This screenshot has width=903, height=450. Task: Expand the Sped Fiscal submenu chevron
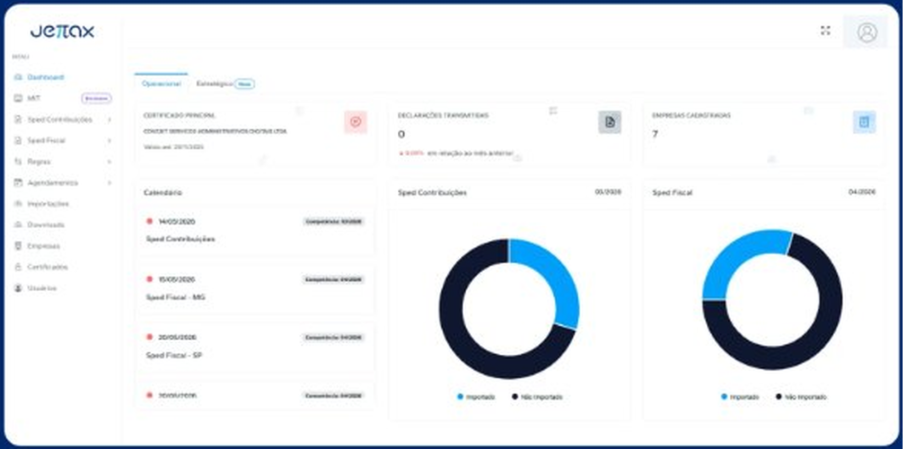pos(109,141)
